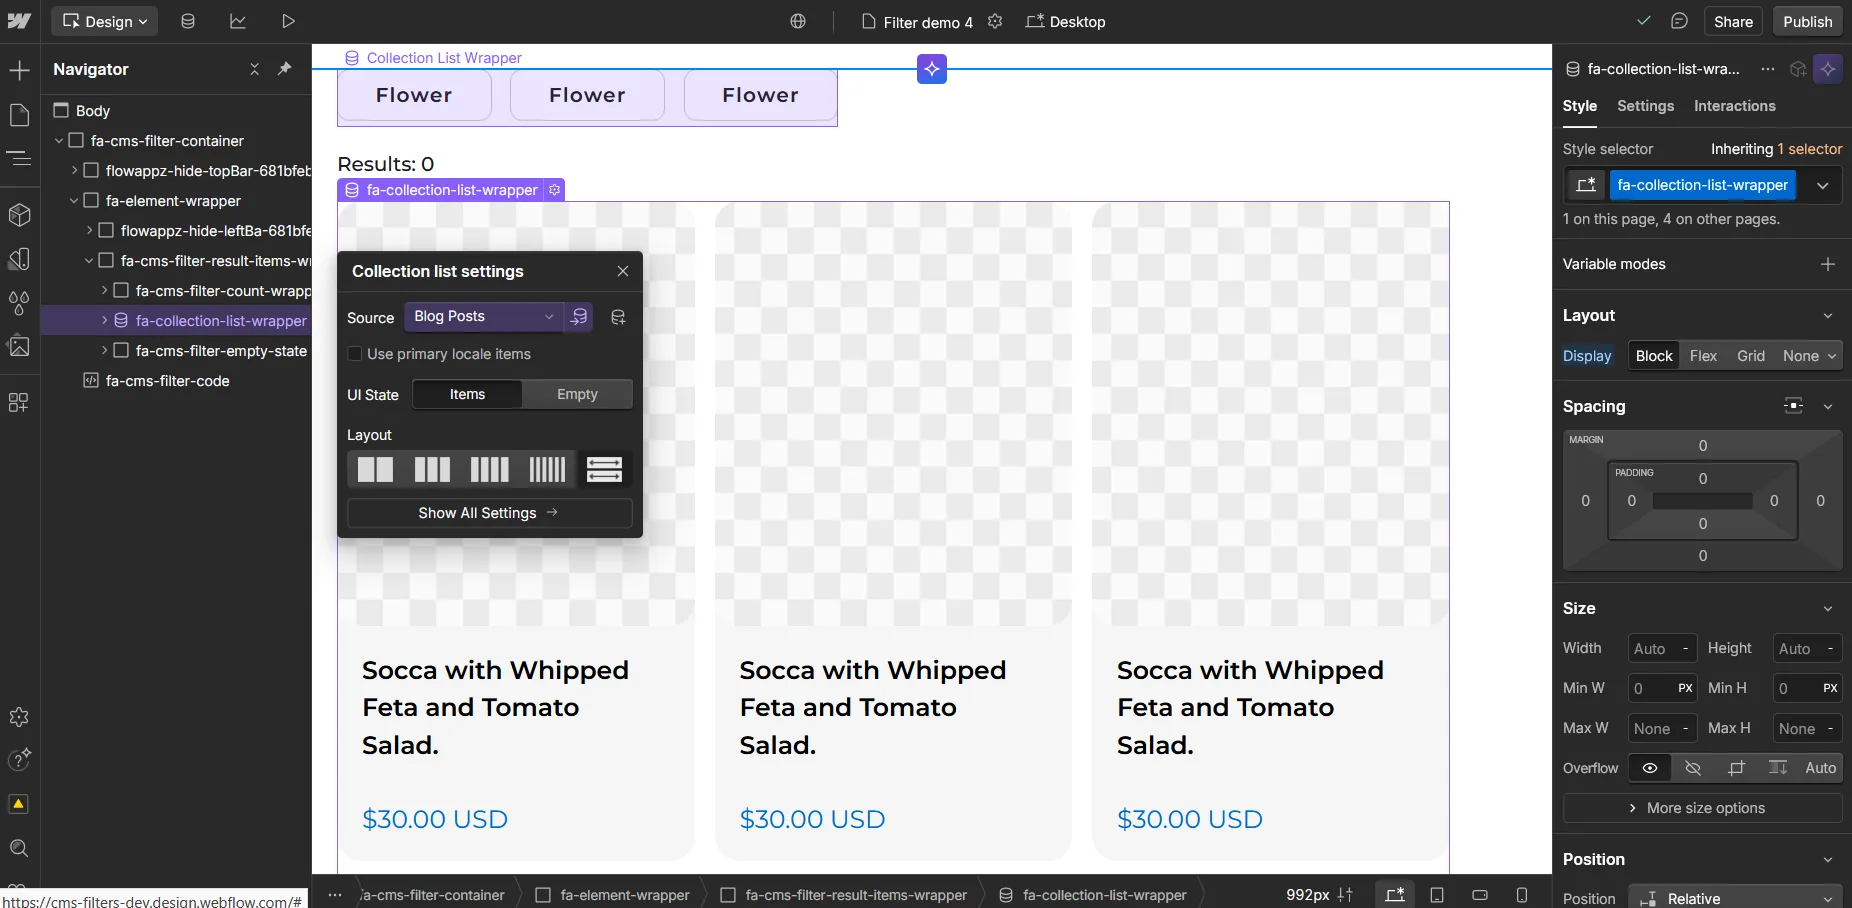Set display to Flex

(x=1703, y=356)
